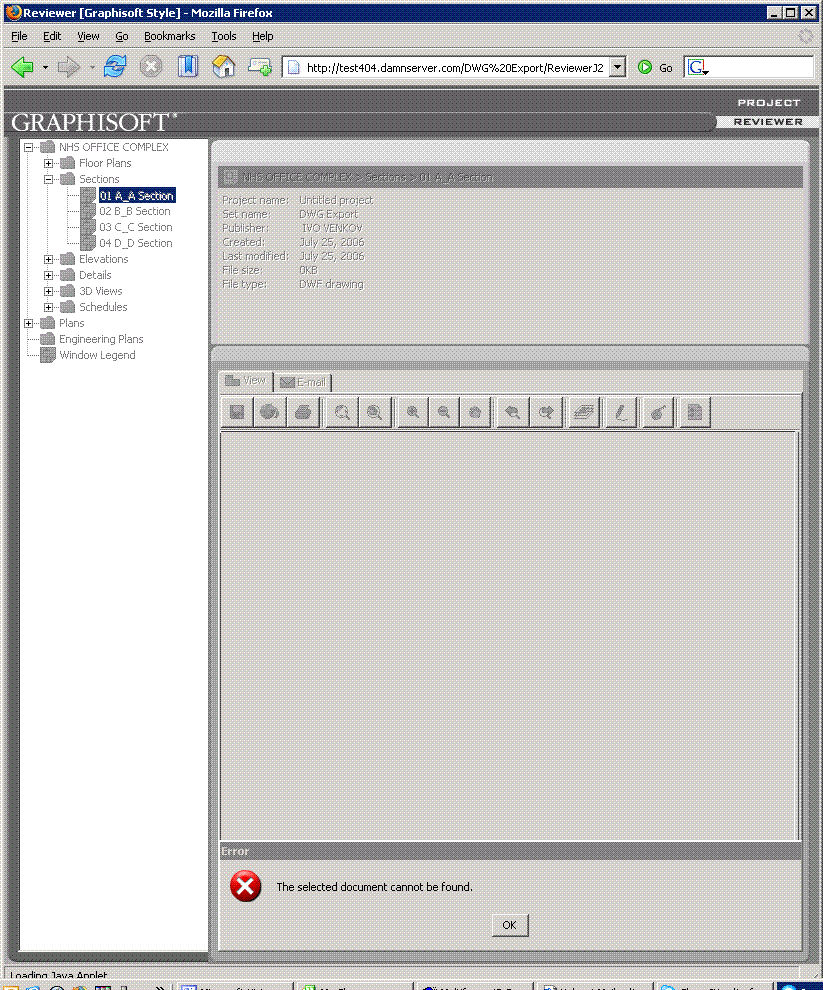Open the Edit menu

tap(52, 36)
